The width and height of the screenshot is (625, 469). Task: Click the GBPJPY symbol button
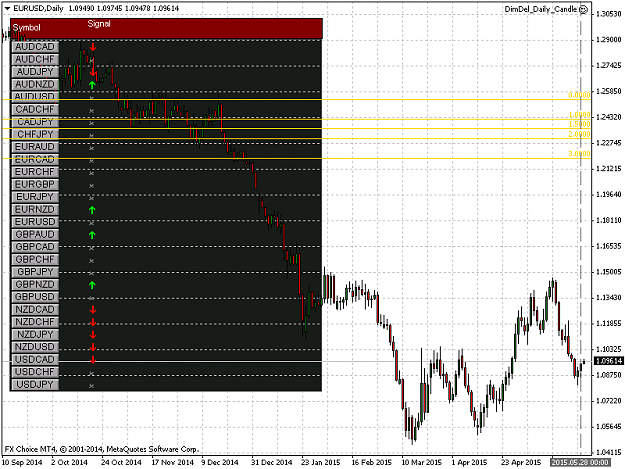pyautogui.click(x=35, y=272)
